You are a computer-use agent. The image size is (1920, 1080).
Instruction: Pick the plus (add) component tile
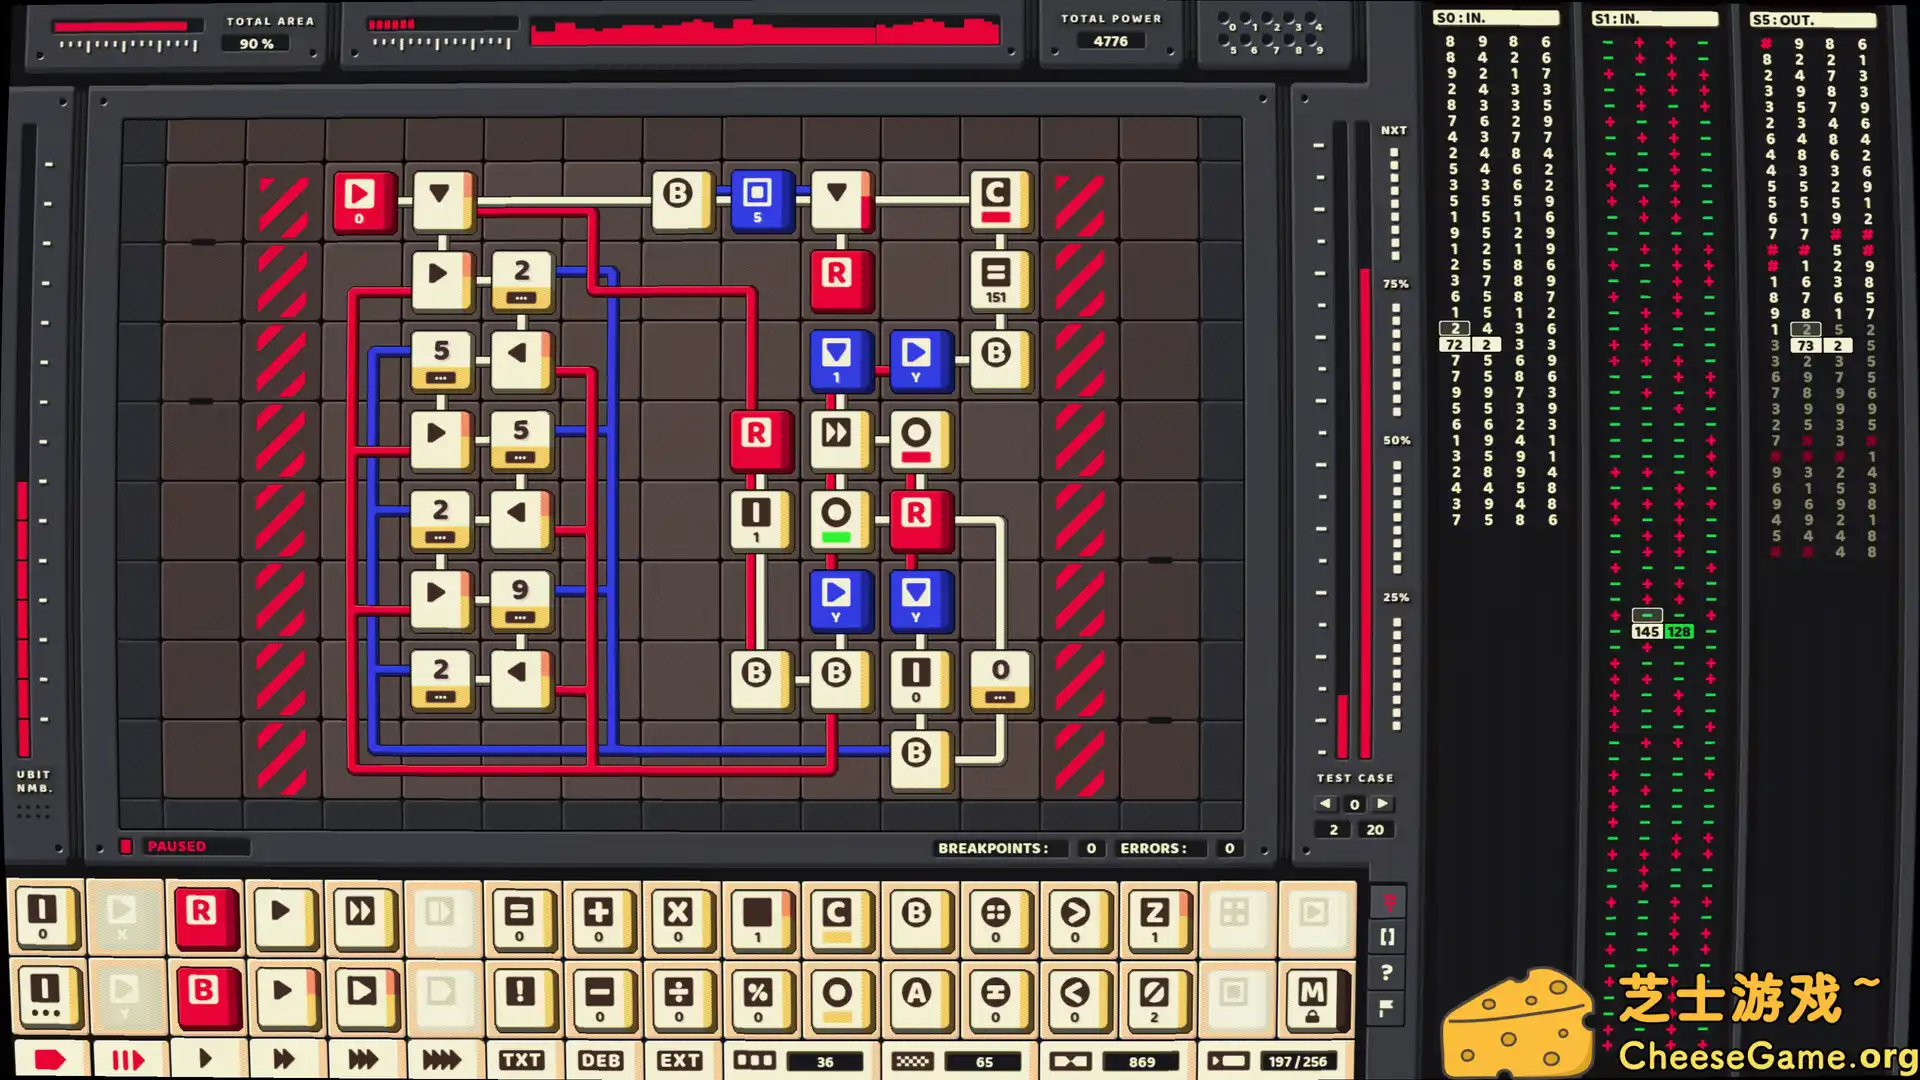pyautogui.click(x=598, y=915)
